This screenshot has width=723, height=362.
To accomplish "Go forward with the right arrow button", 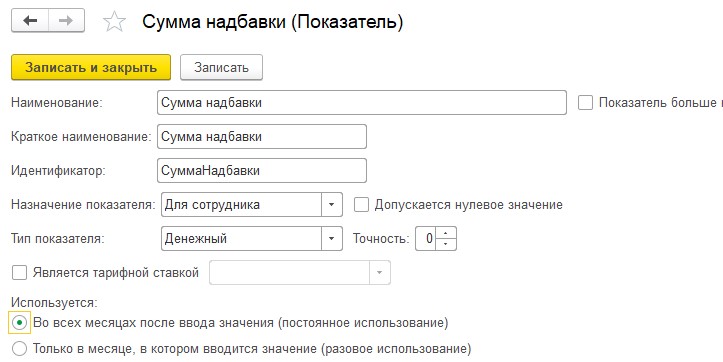I will [x=66, y=21].
